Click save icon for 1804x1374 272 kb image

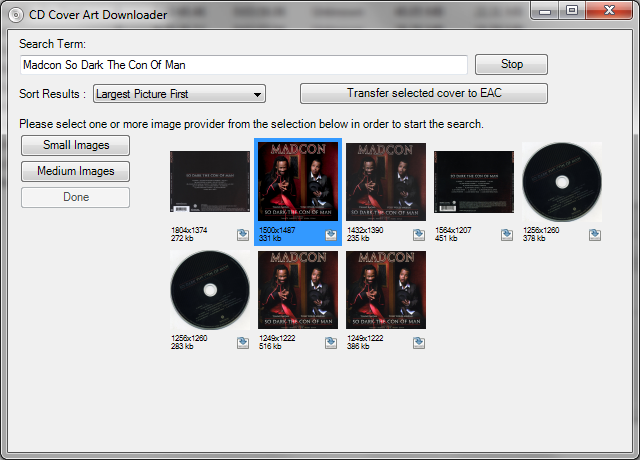[243, 235]
